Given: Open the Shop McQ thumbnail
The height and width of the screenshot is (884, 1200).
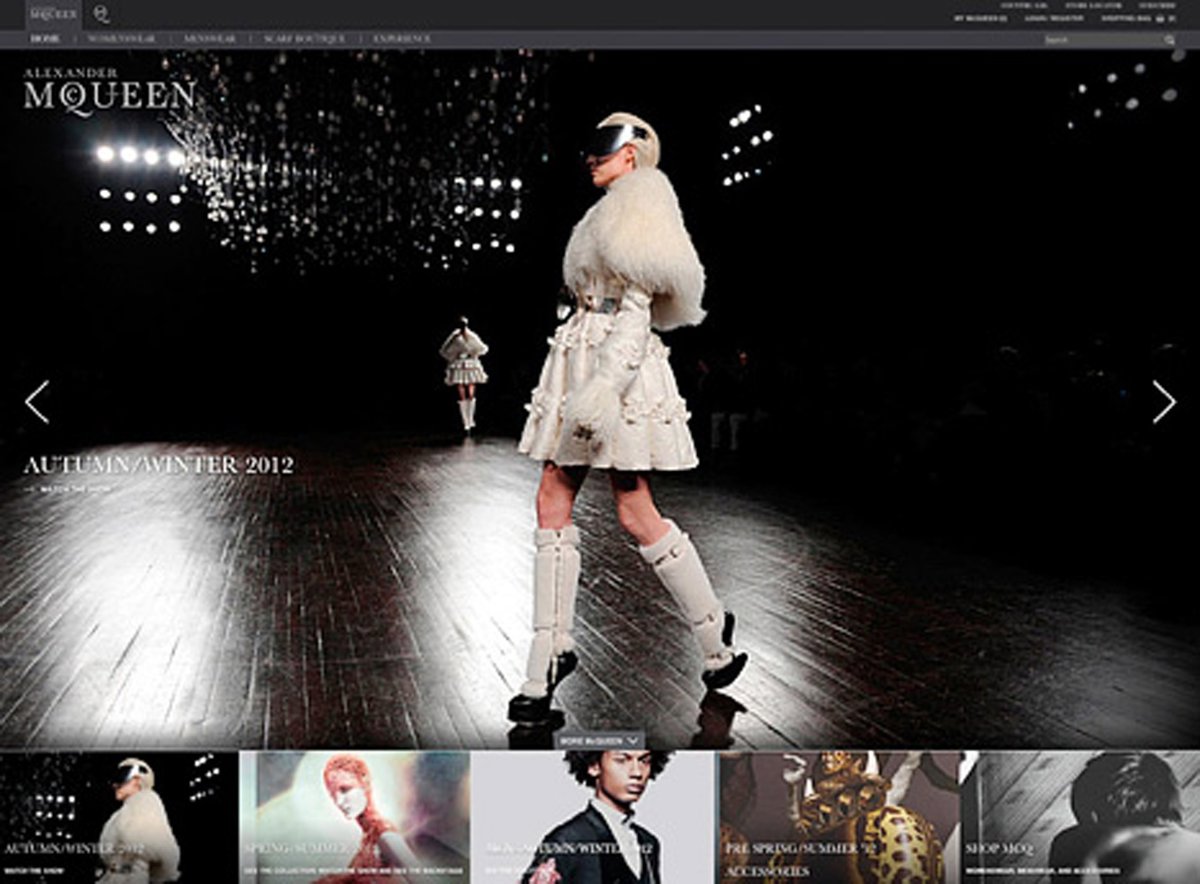Looking at the screenshot, I should (1080, 817).
